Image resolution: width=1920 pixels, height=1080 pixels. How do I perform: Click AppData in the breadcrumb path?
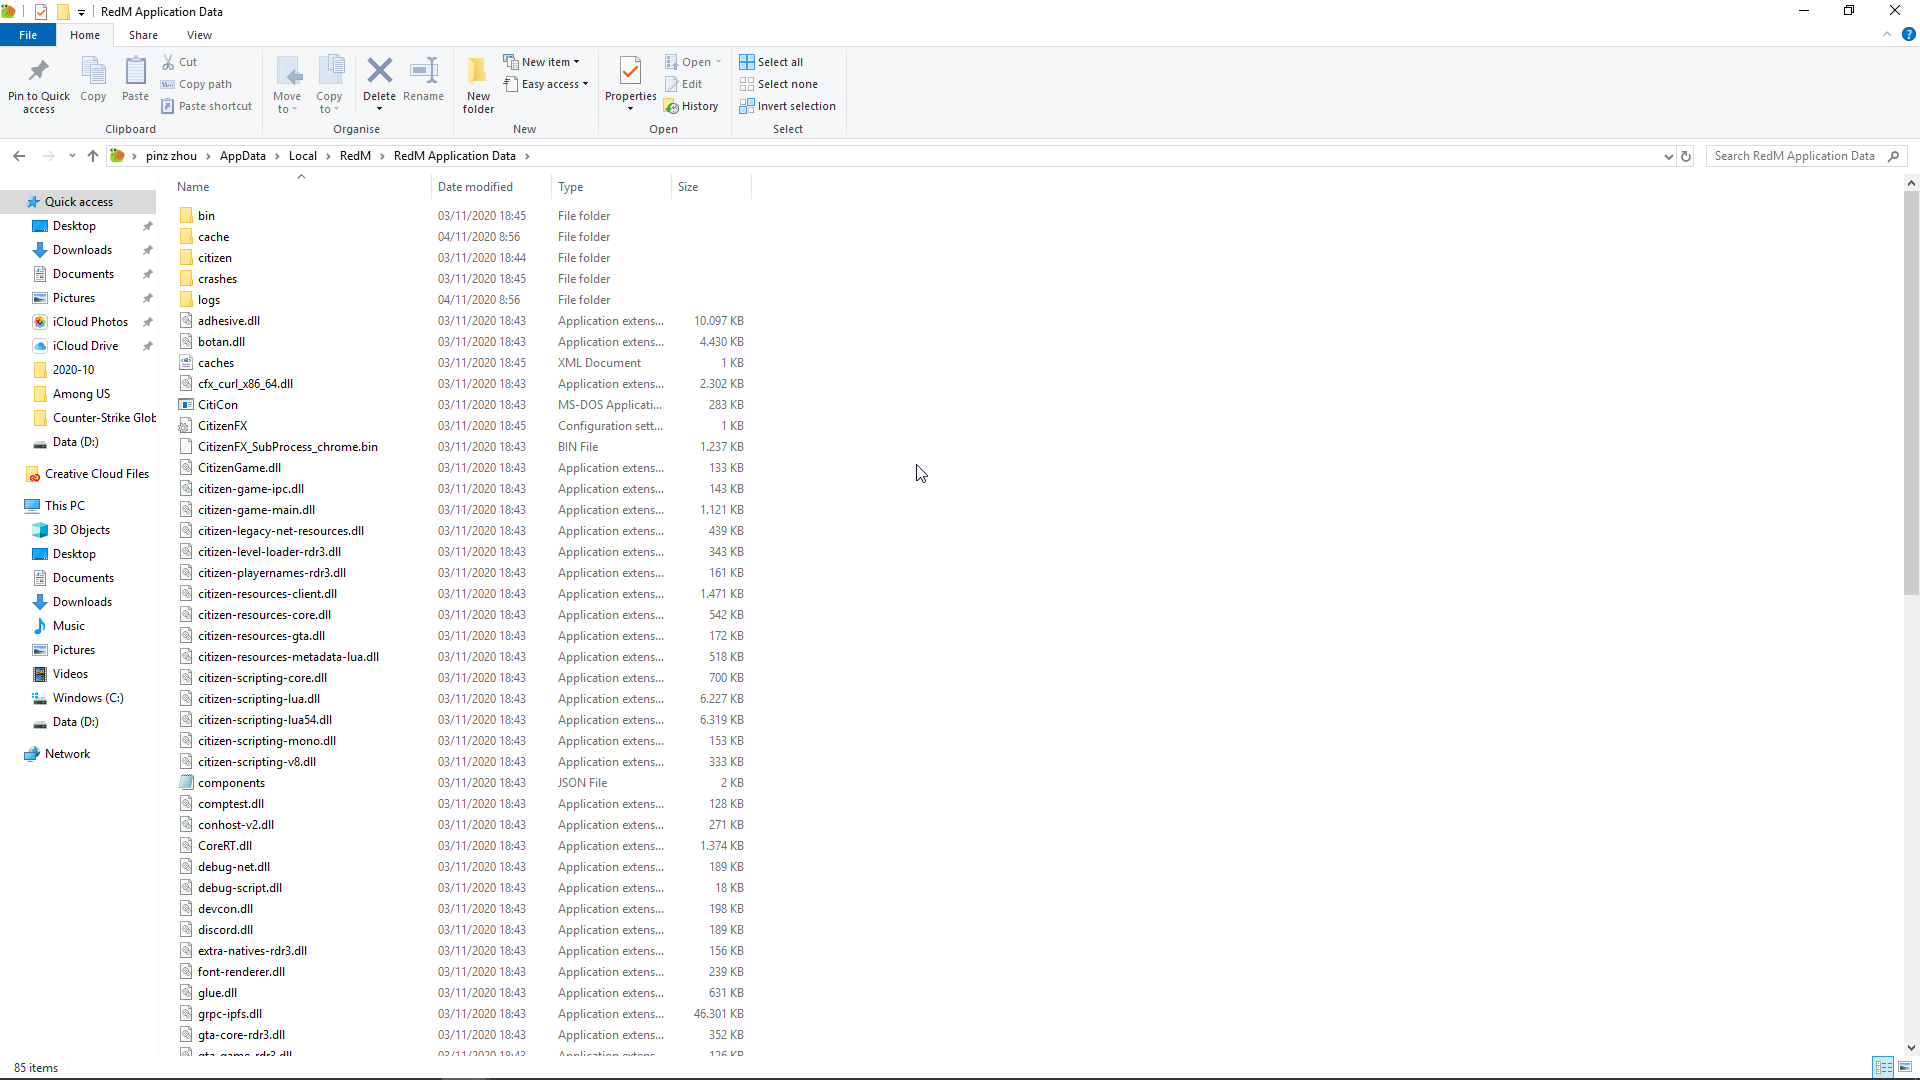pyautogui.click(x=243, y=156)
